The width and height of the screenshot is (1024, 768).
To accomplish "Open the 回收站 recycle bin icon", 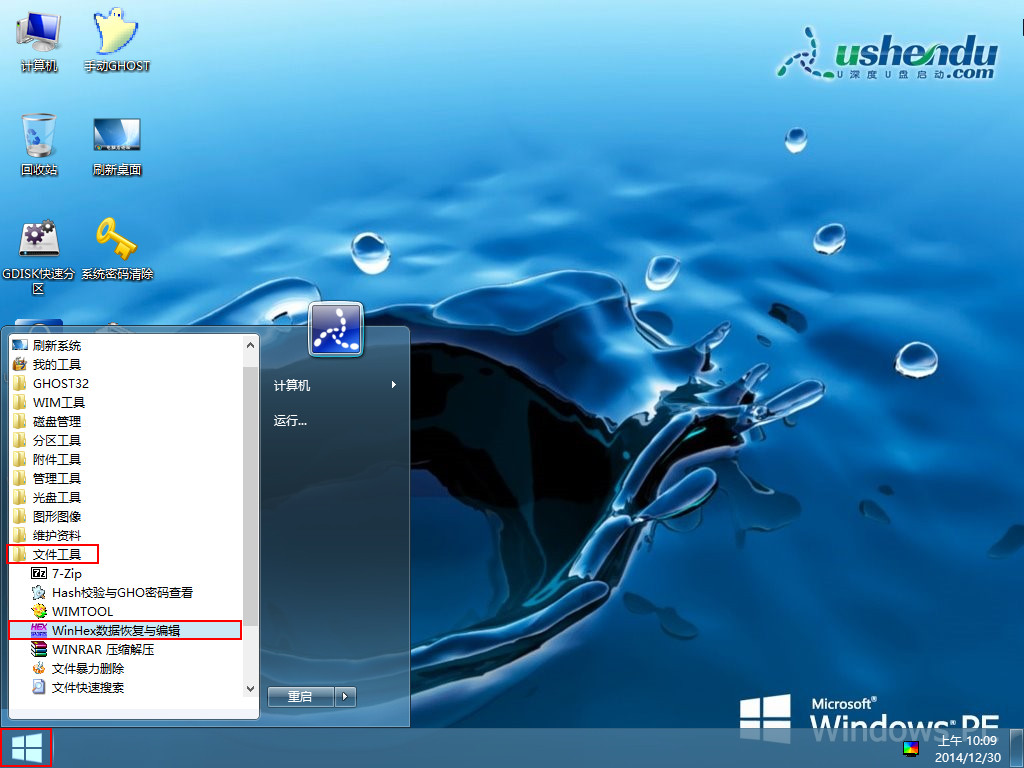I will tap(39, 144).
